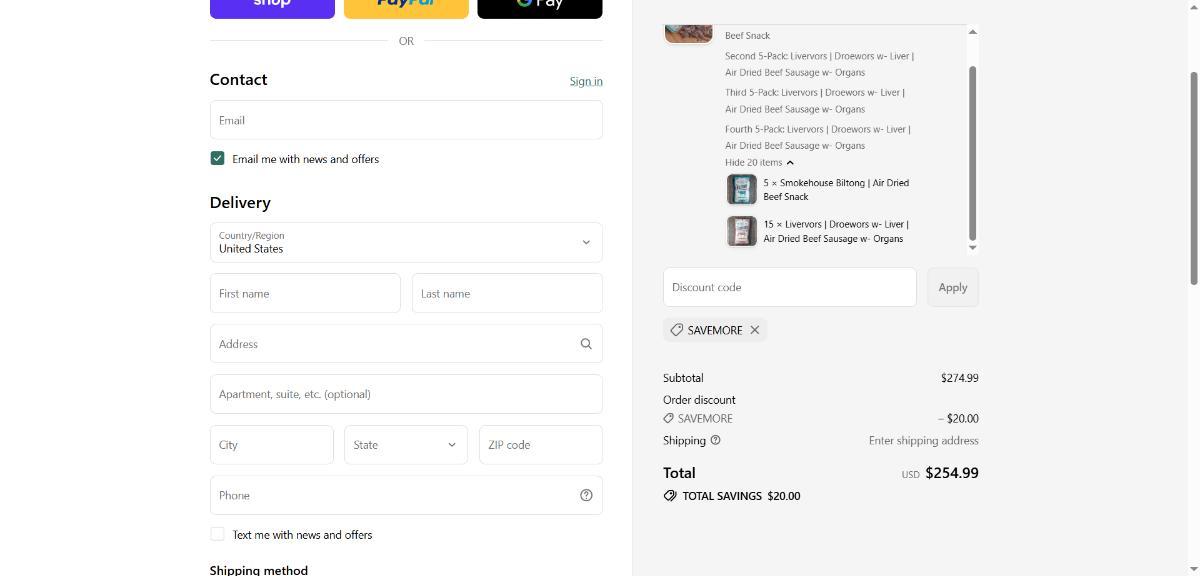Viewport: 1200px width, 576px height.
Task: Click the Sign in link
Action: (x=586, y=81)
